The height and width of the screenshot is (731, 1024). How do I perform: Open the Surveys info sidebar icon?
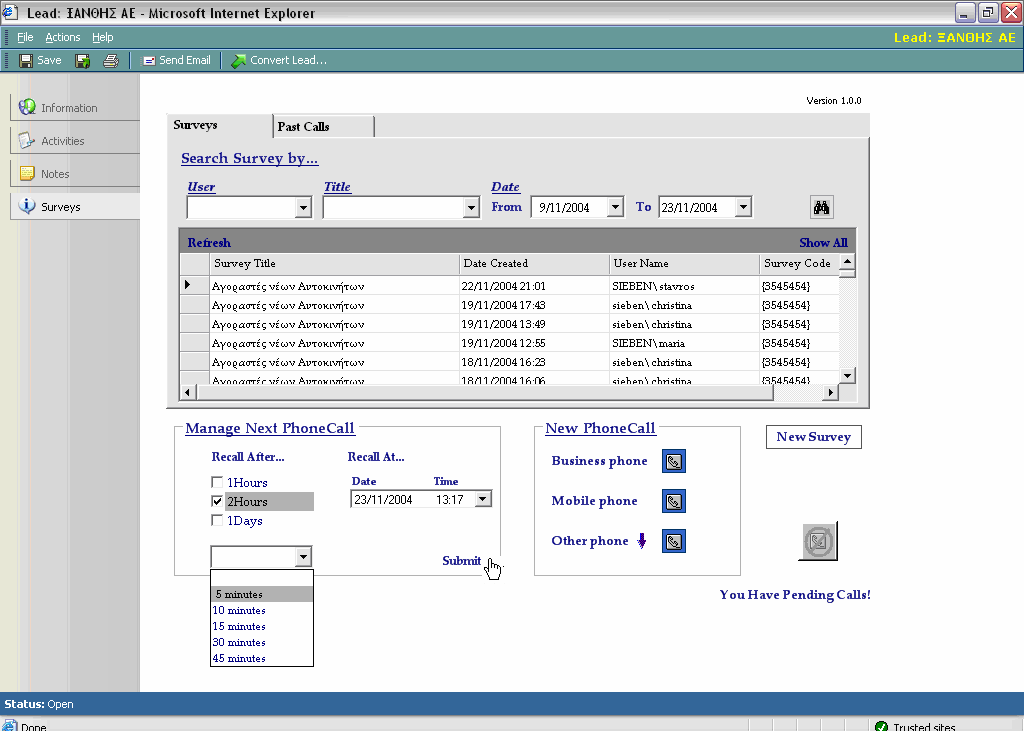(x=27, y=206)
